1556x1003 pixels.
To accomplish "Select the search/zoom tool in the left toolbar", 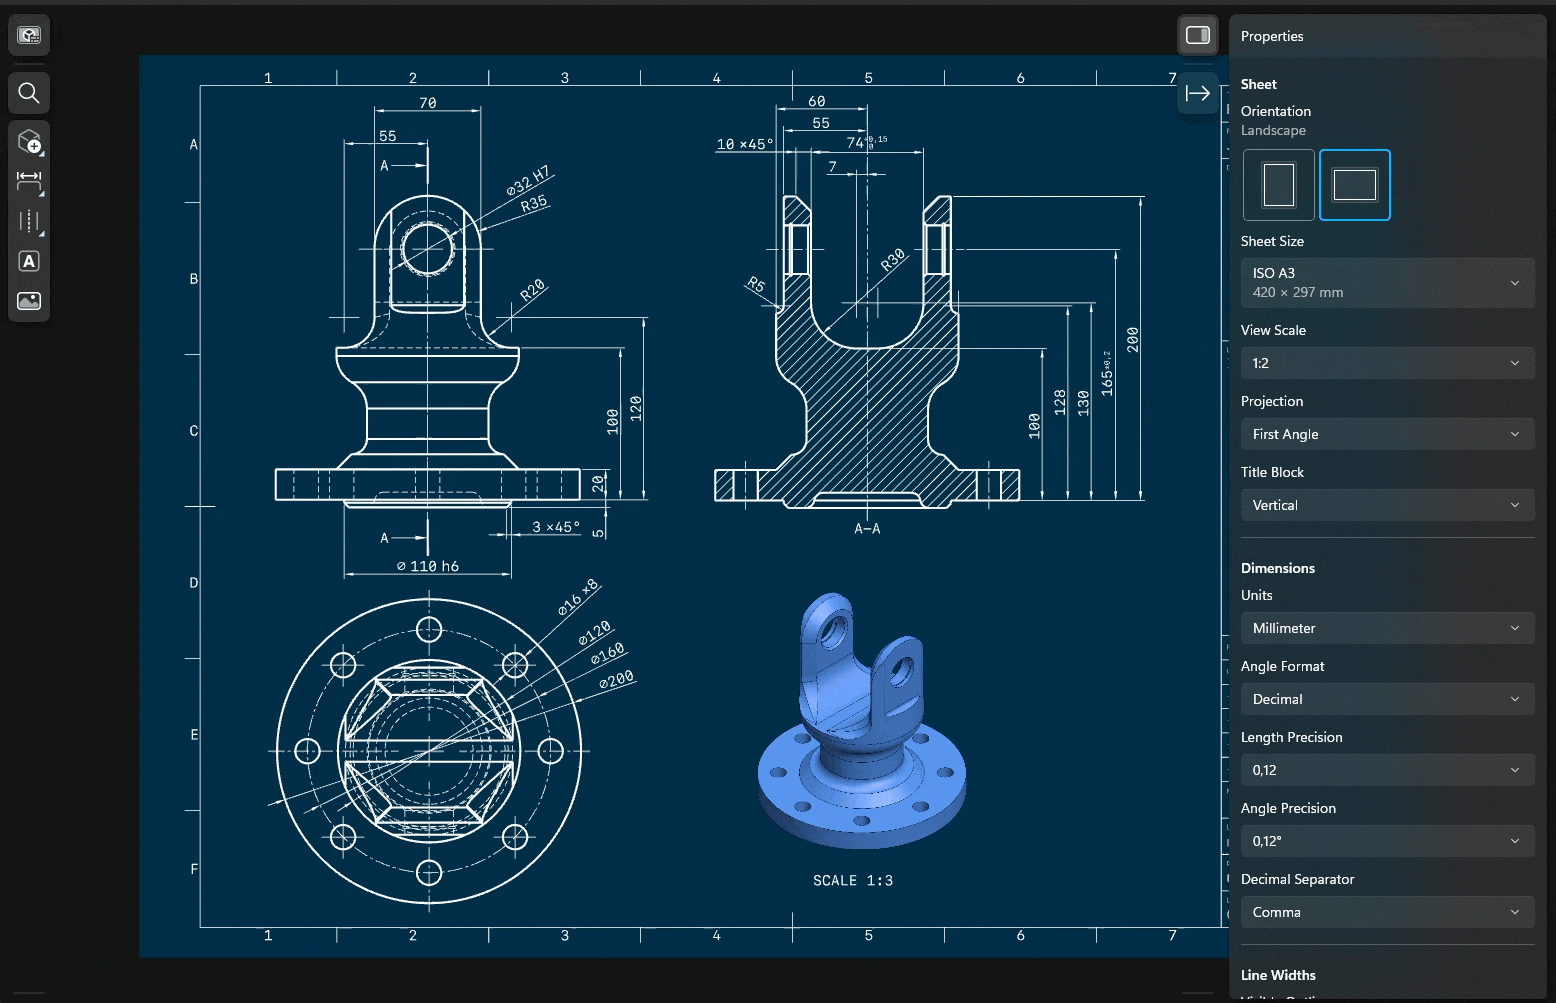I will [x=28, y=92].
